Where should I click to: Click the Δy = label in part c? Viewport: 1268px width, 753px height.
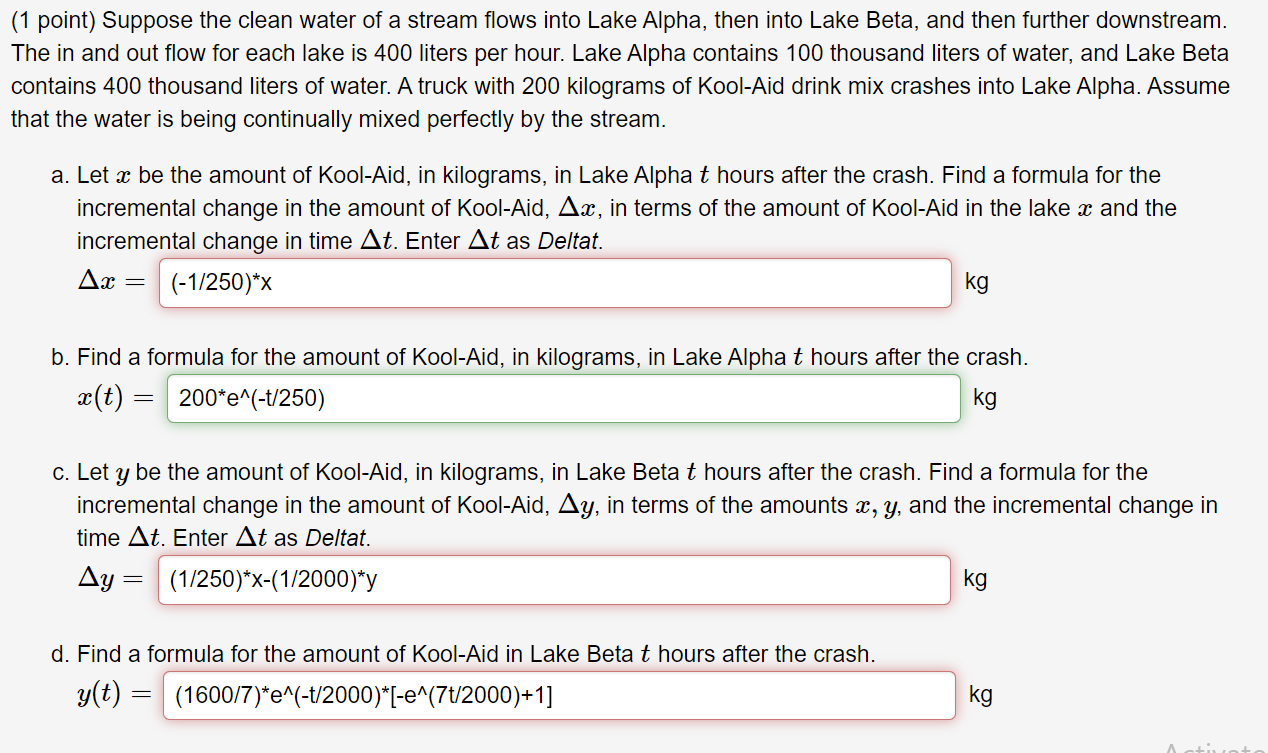[111, 578]
